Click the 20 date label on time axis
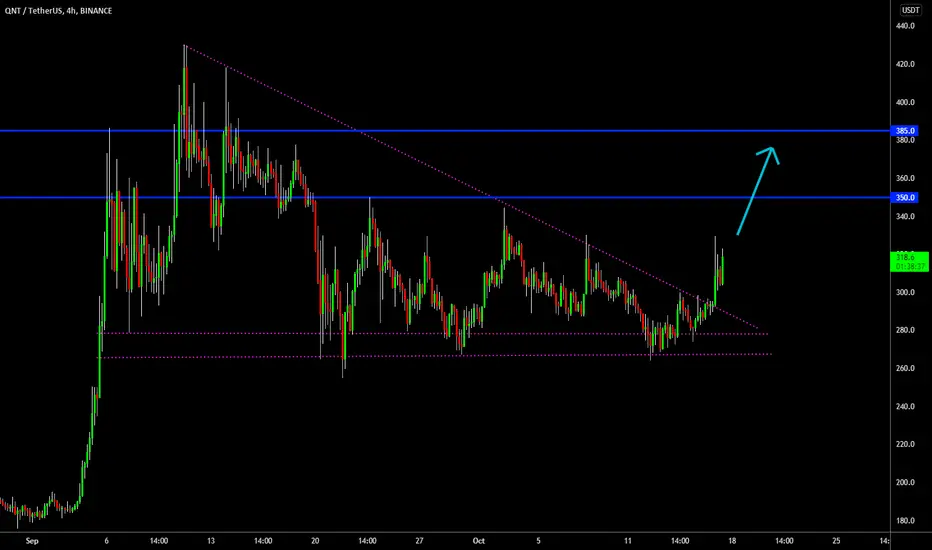Image resolution: width=932 pixels, height=550 pixels. pyautogui.click(x=315, y=541)
